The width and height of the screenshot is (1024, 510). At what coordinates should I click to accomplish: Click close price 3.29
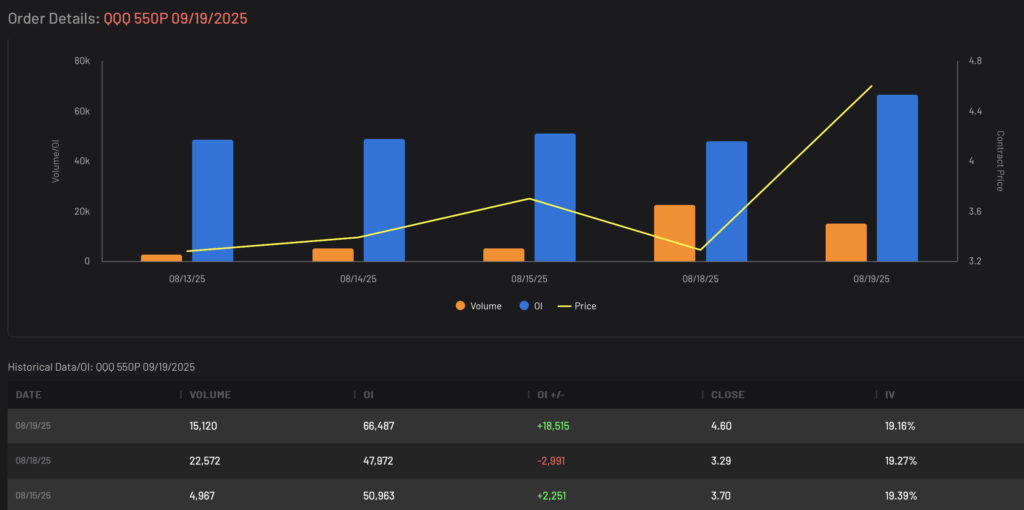720,461
